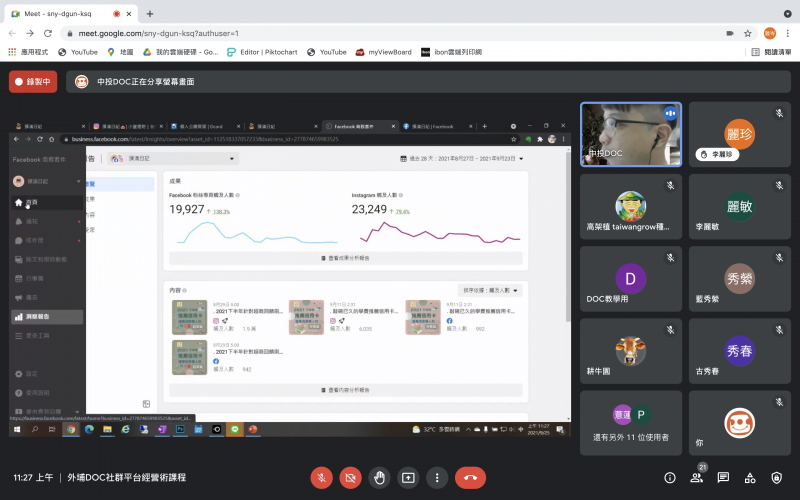The image size is (800, 500).
Task: Click 首頁 home in shared Facebook sidebar
Action: pos(46,203)
